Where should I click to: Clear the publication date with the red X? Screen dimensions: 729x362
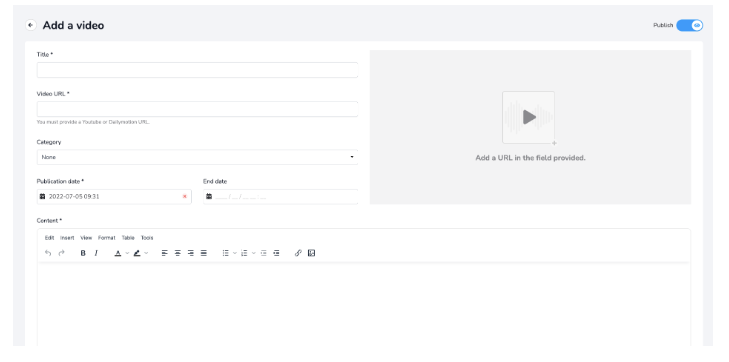[185, 197]
